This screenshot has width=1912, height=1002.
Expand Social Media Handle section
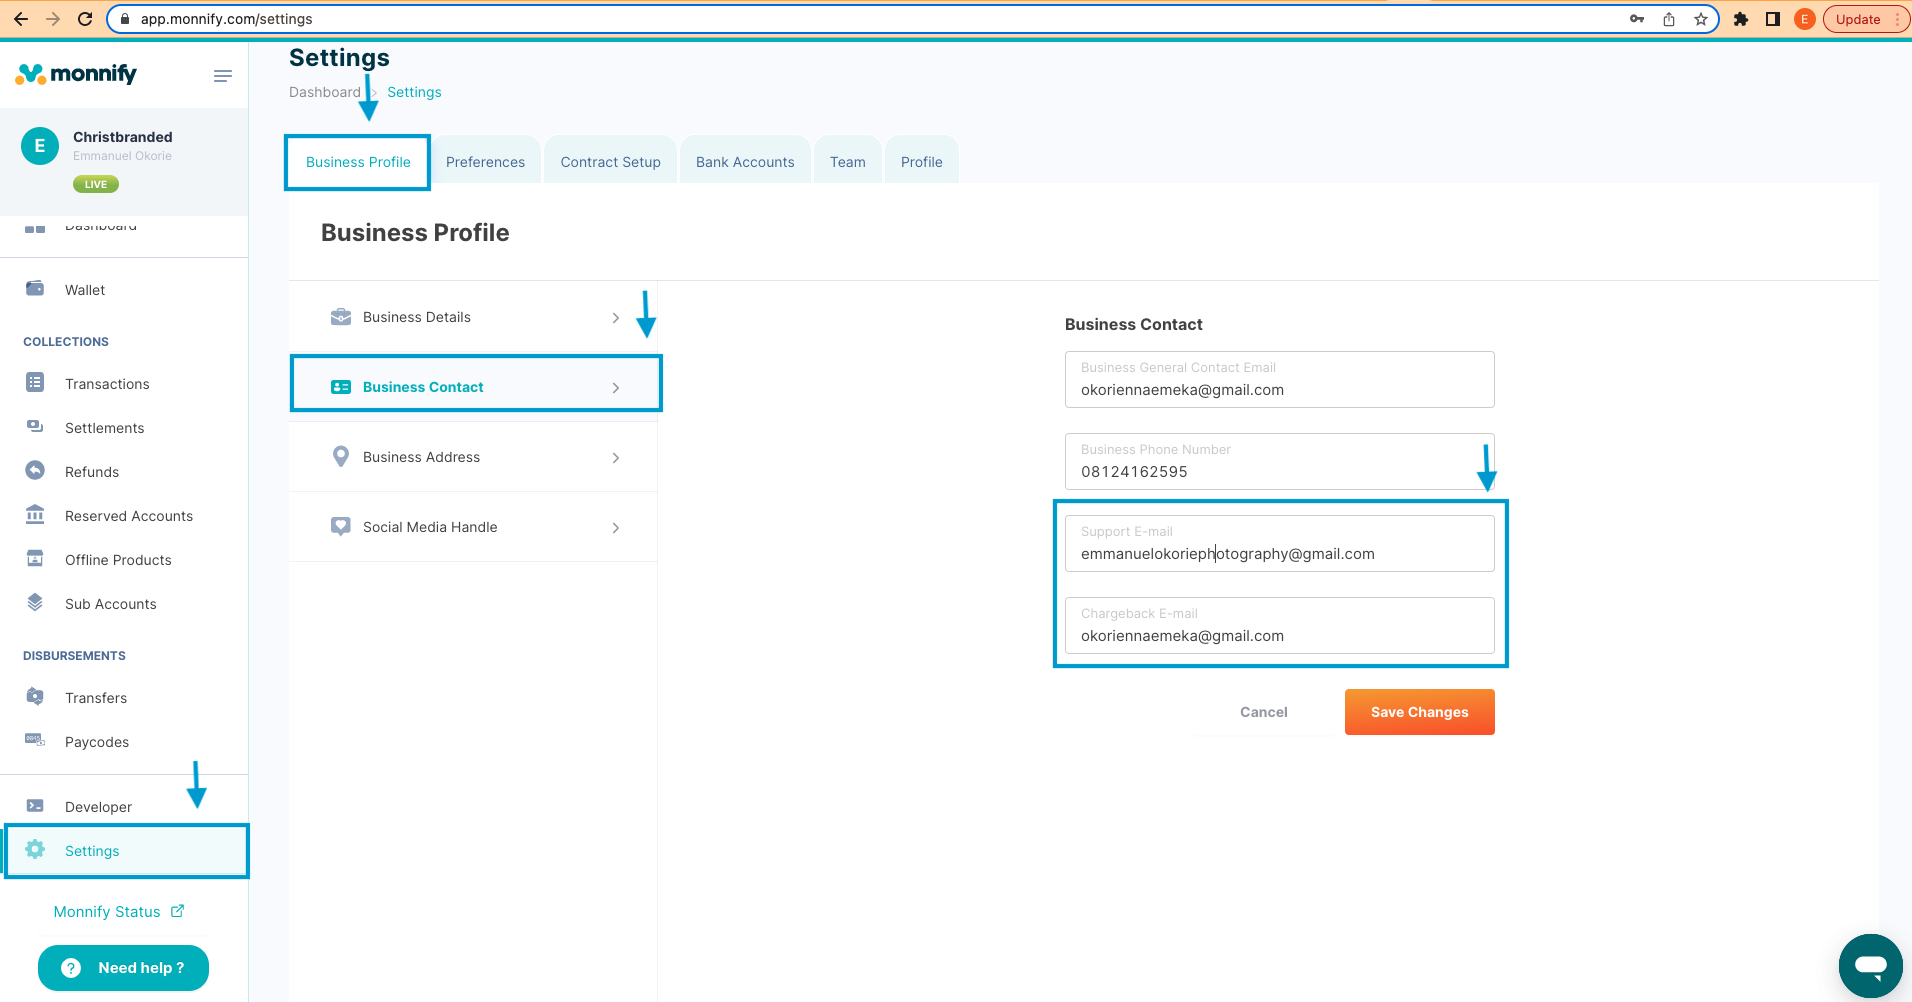point(473,527)
